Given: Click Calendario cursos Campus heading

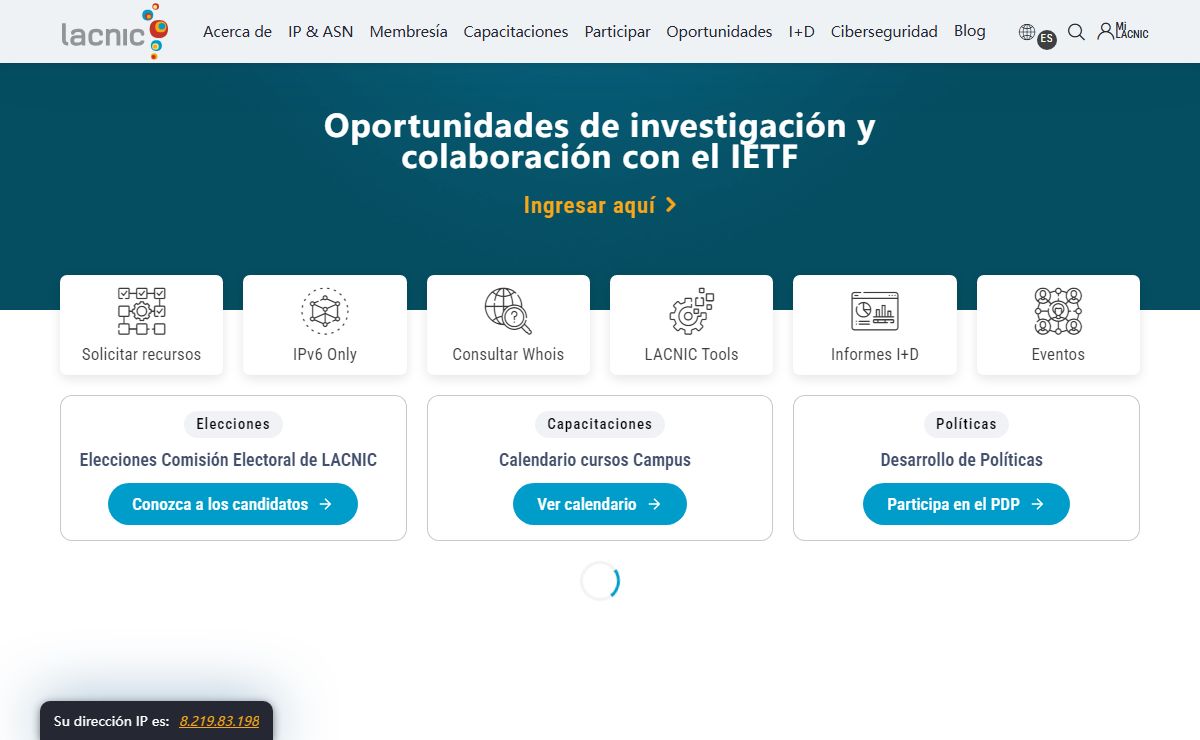Looking at the screenshot, I should point(595,460).
